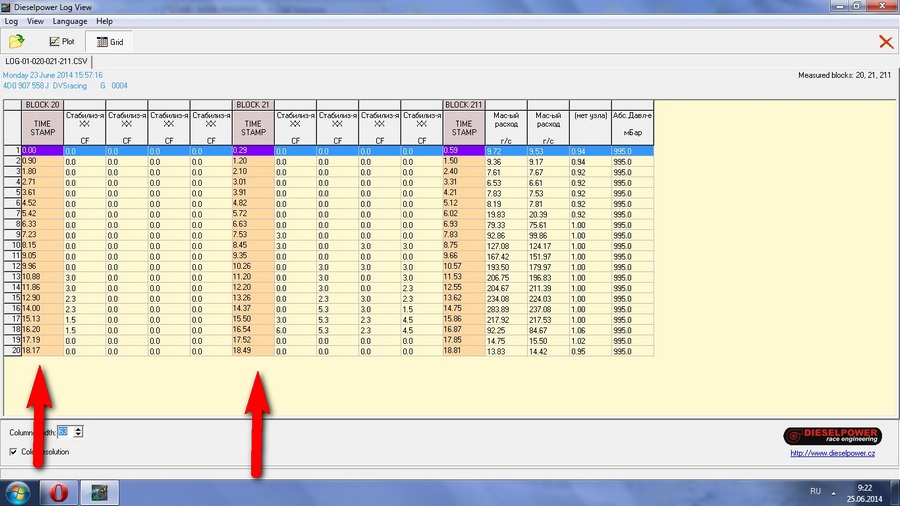Open the Log menu
The image size is (900, 506).
[11, 21]
